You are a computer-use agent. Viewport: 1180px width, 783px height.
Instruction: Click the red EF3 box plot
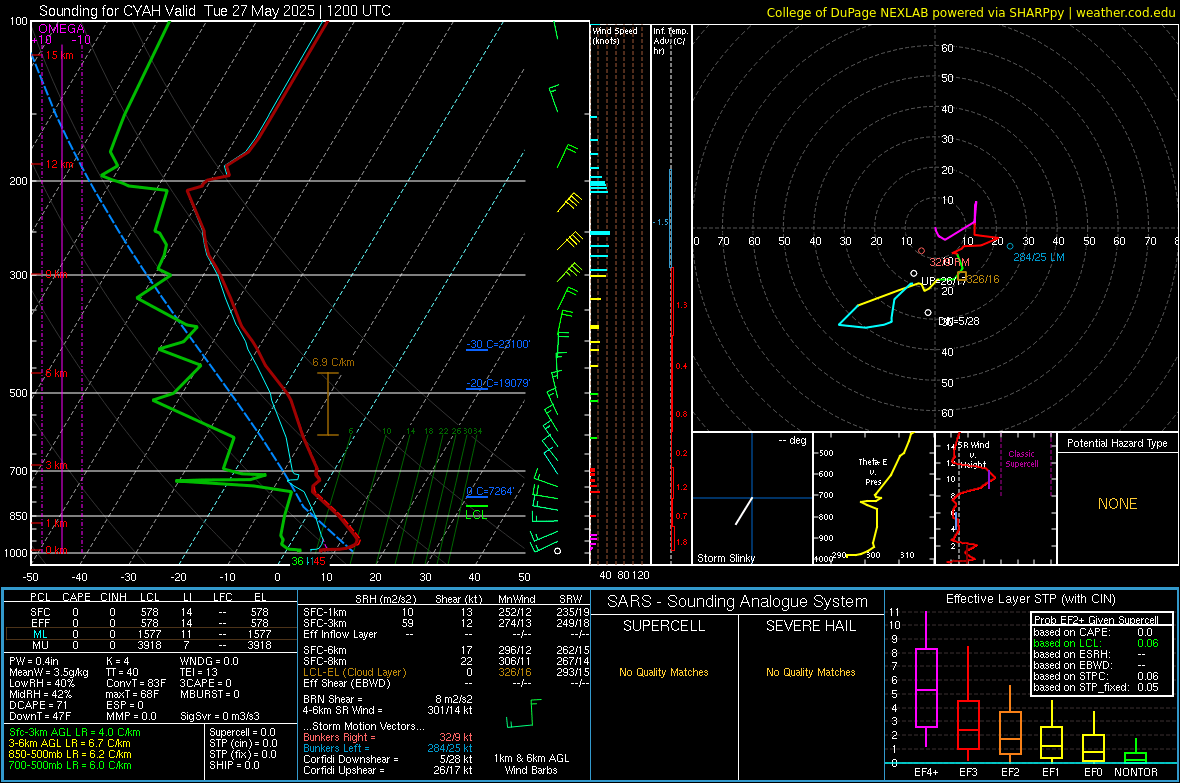(x=968, y=702)
